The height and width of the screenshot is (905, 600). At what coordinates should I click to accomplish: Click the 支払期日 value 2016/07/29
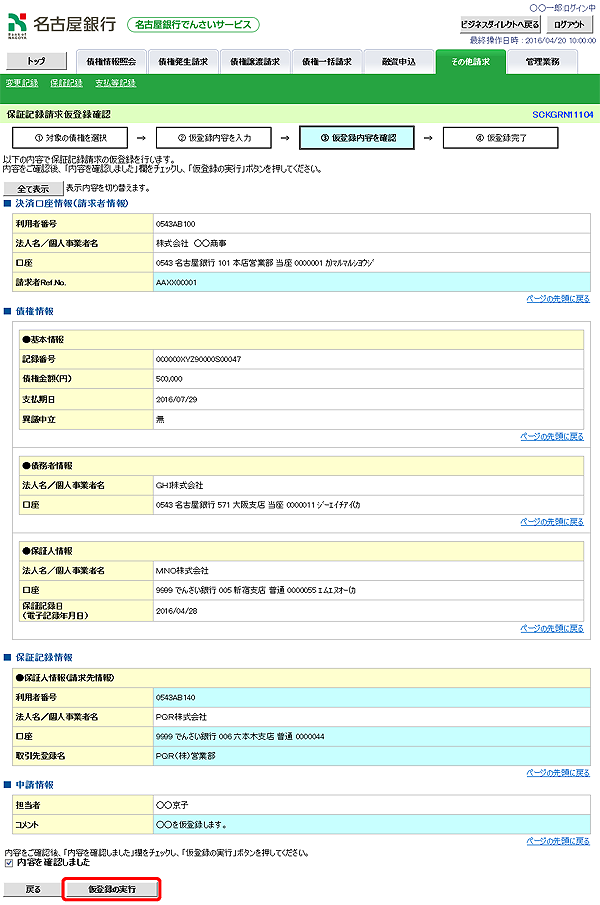[x=177, y=399]
